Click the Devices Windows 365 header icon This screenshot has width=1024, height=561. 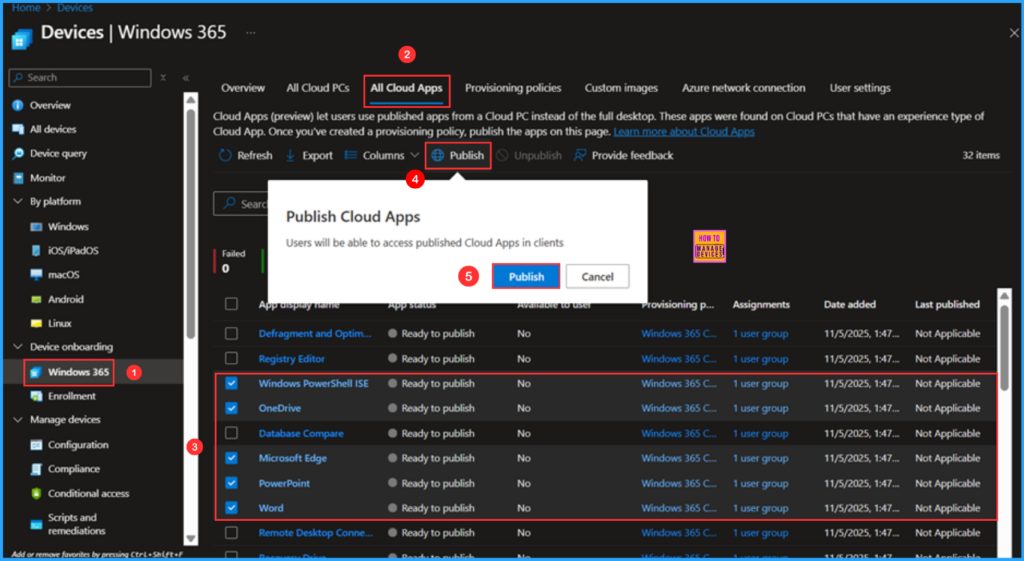tap(22, 39)
